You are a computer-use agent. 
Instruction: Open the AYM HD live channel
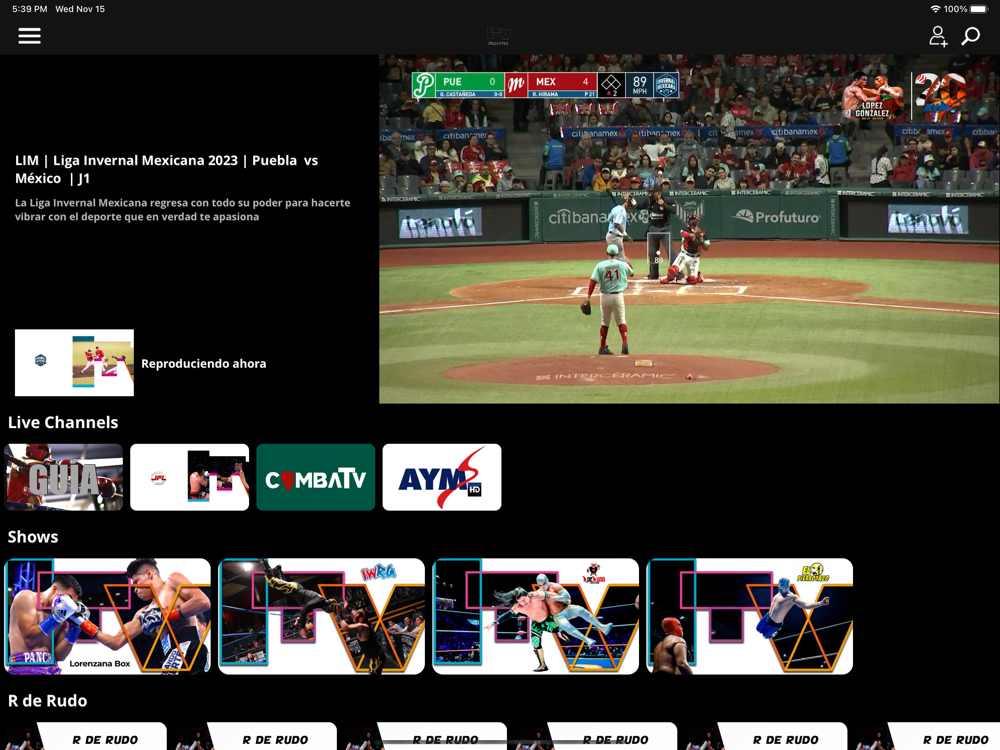[x=442, y=477]
